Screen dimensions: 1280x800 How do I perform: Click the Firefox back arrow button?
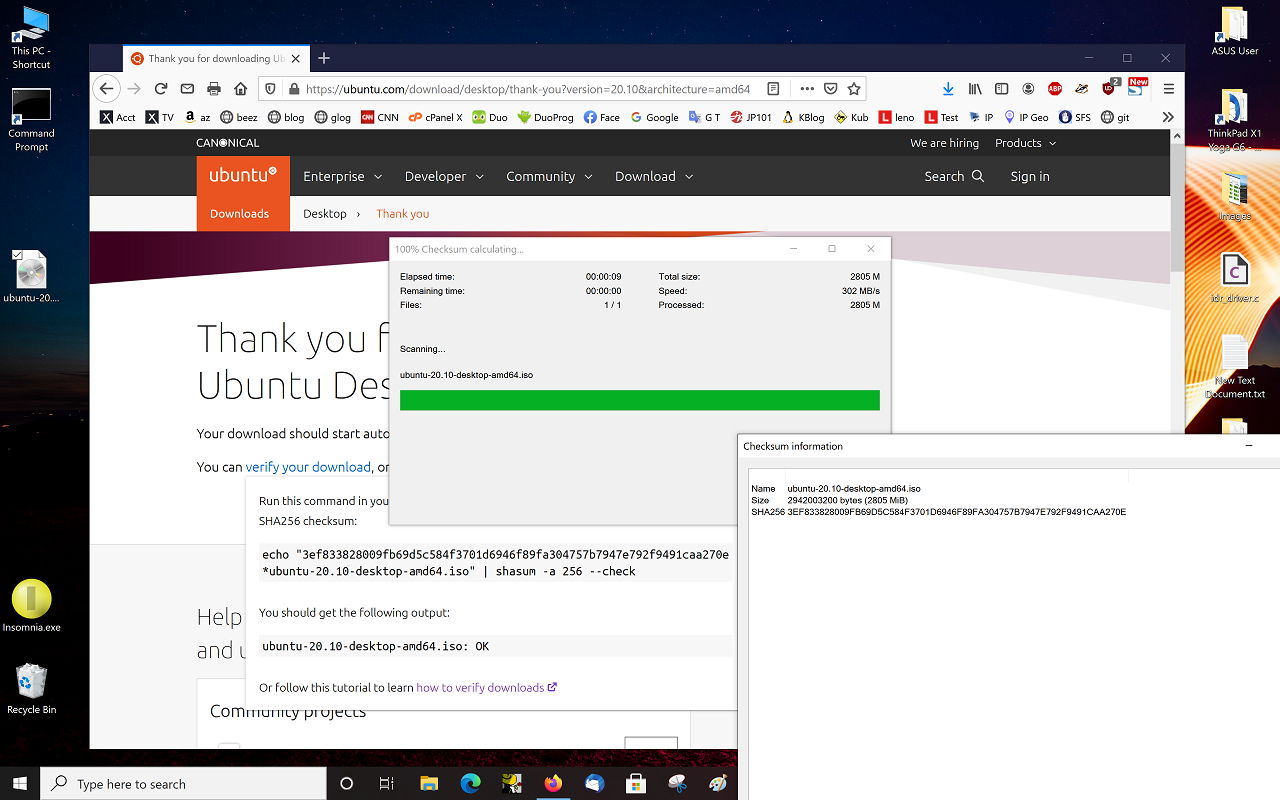(107, 89)
